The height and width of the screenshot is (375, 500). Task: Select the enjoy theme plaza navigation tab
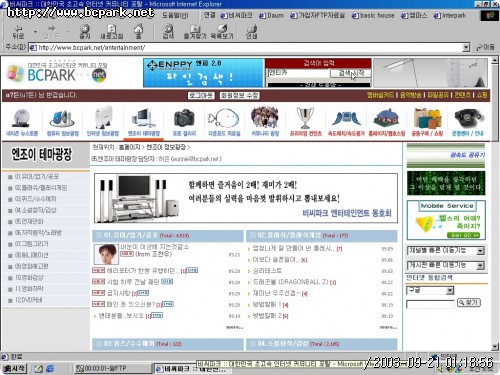tap(143, 122)
